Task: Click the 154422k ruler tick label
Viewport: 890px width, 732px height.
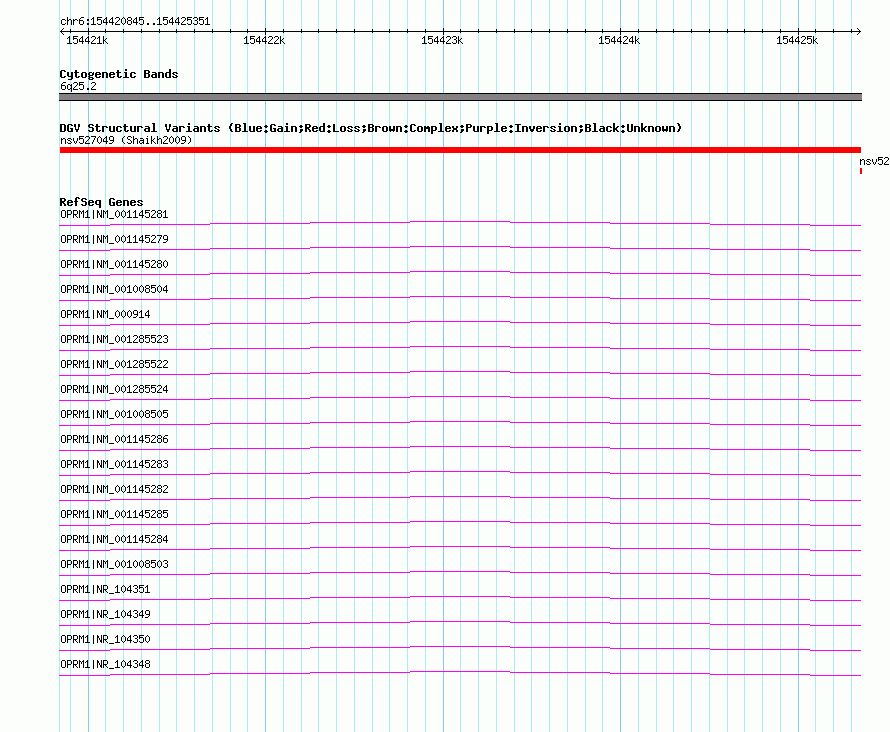Action: tap(264, 40)
